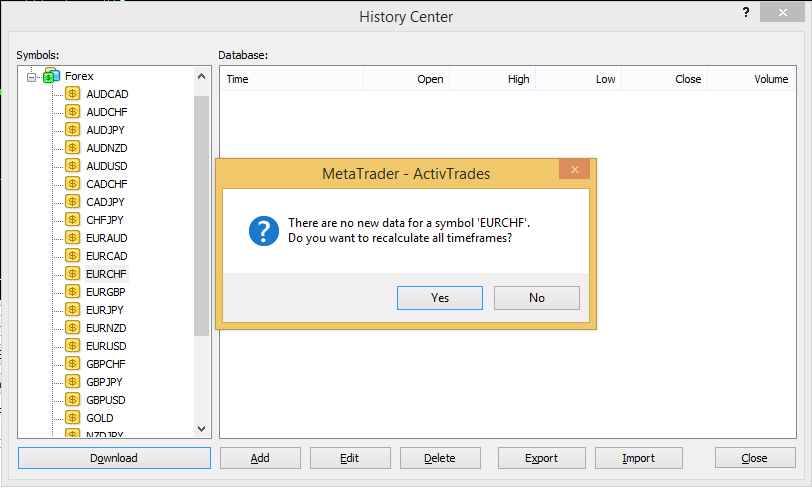
Task: Click the AUDCHF symbol icon
Action: point(72,111)
